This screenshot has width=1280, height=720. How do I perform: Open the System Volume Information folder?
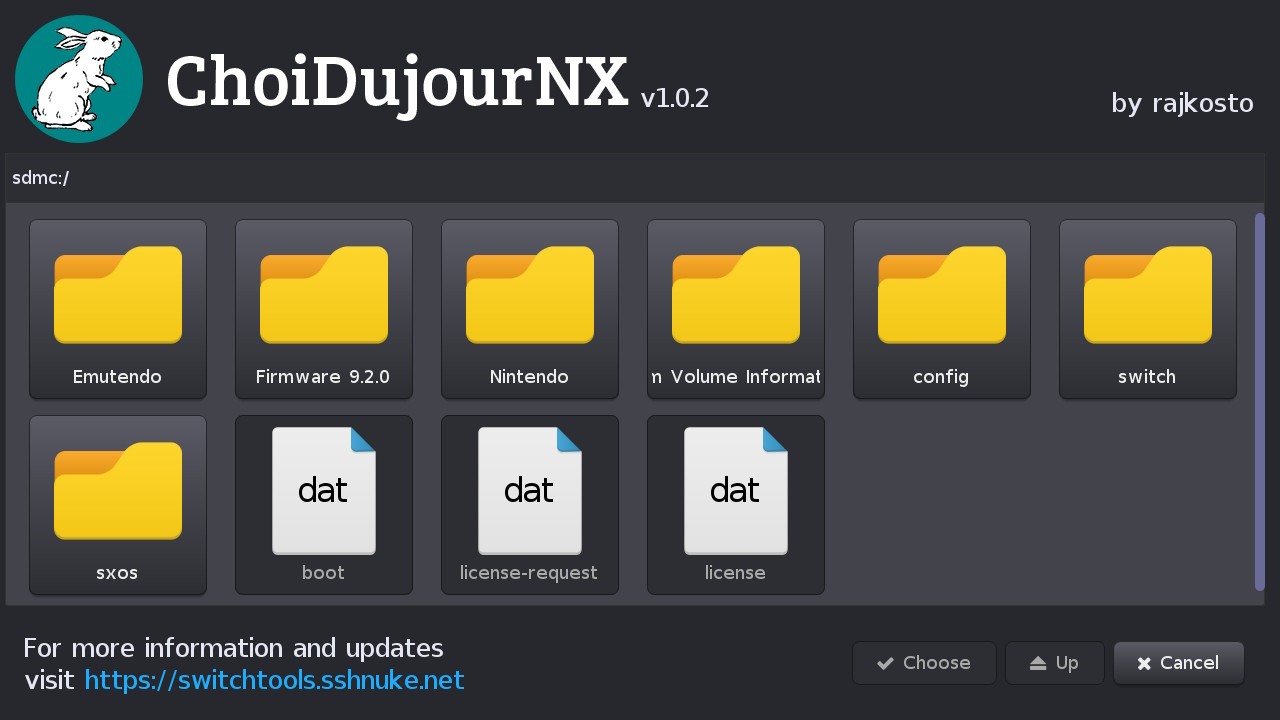736,309
